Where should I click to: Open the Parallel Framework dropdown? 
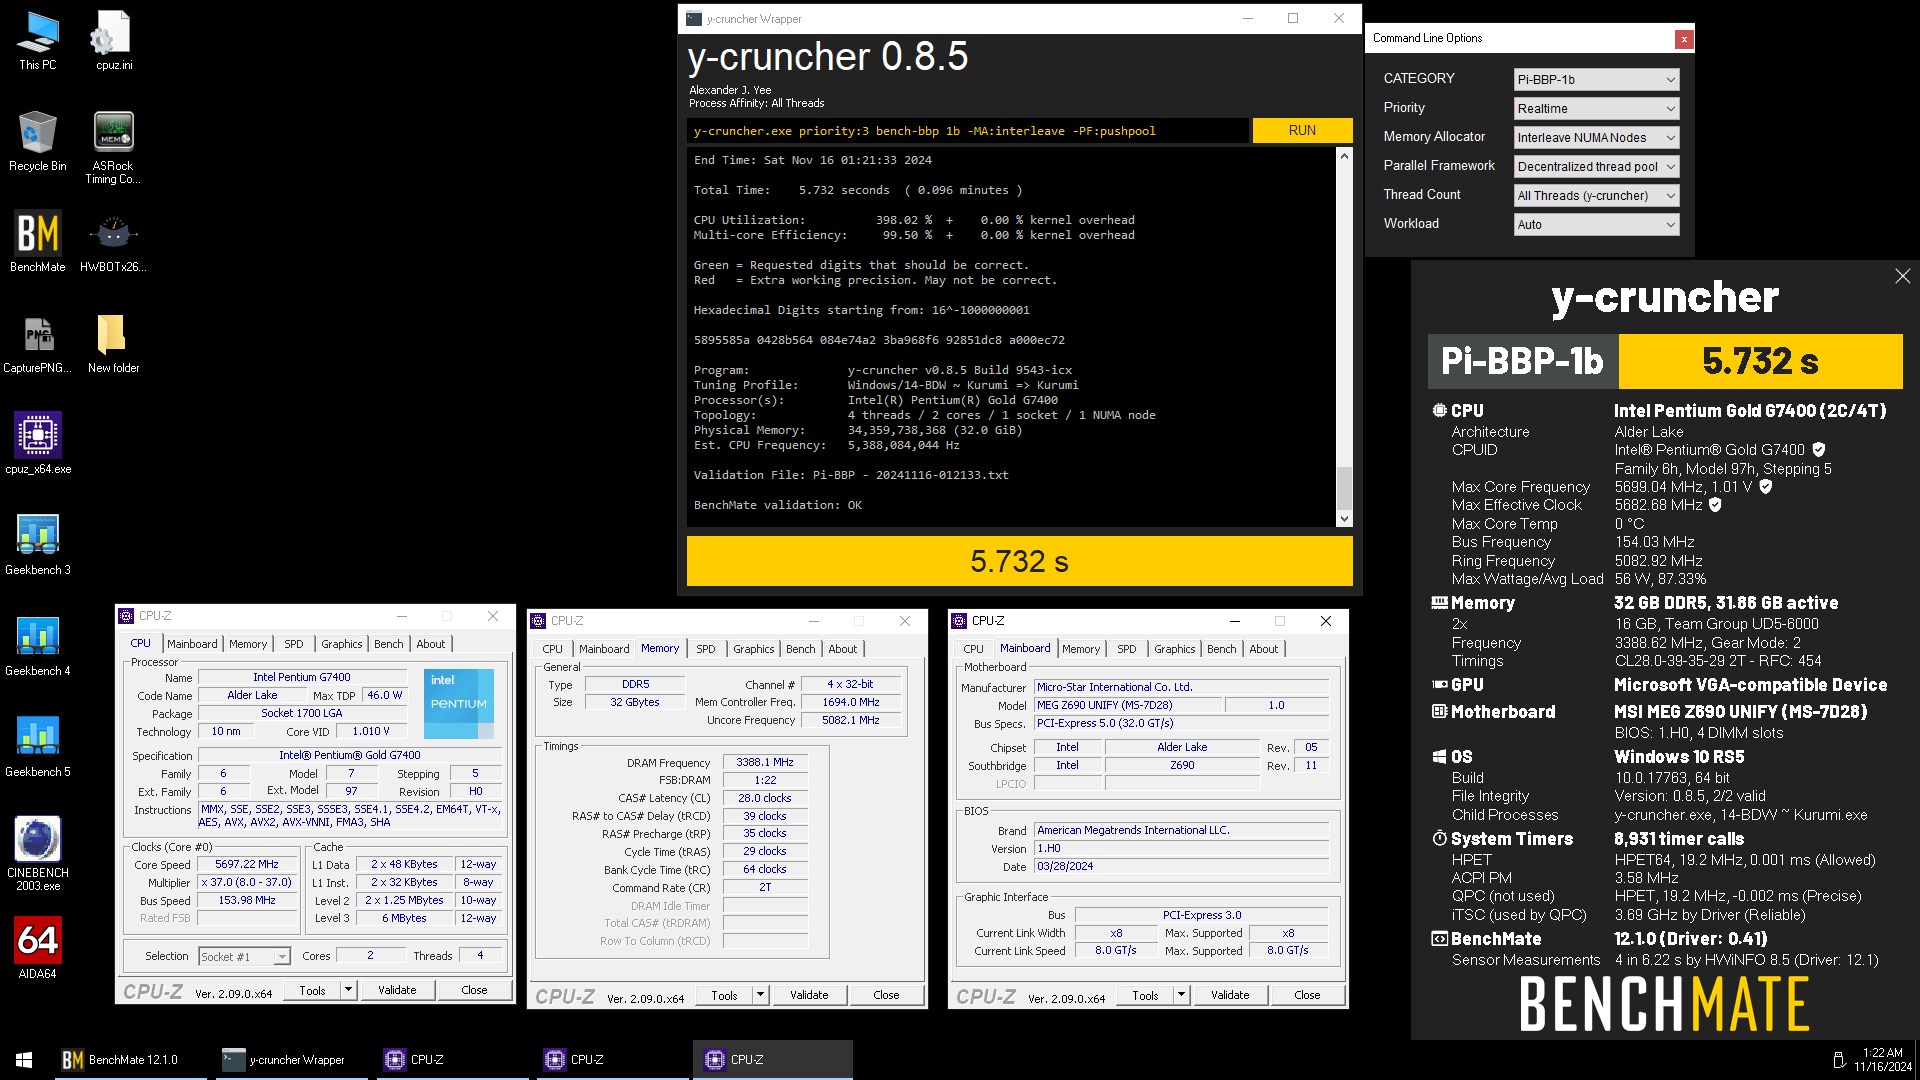[1596, 166]
